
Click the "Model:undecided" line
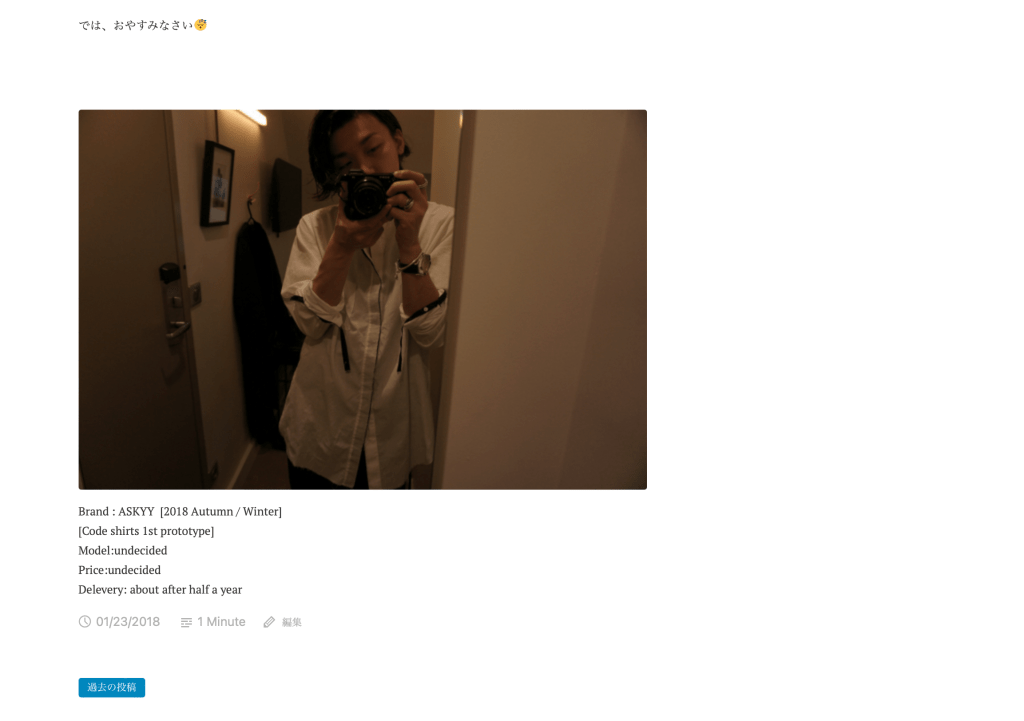(x=123, y=551)
